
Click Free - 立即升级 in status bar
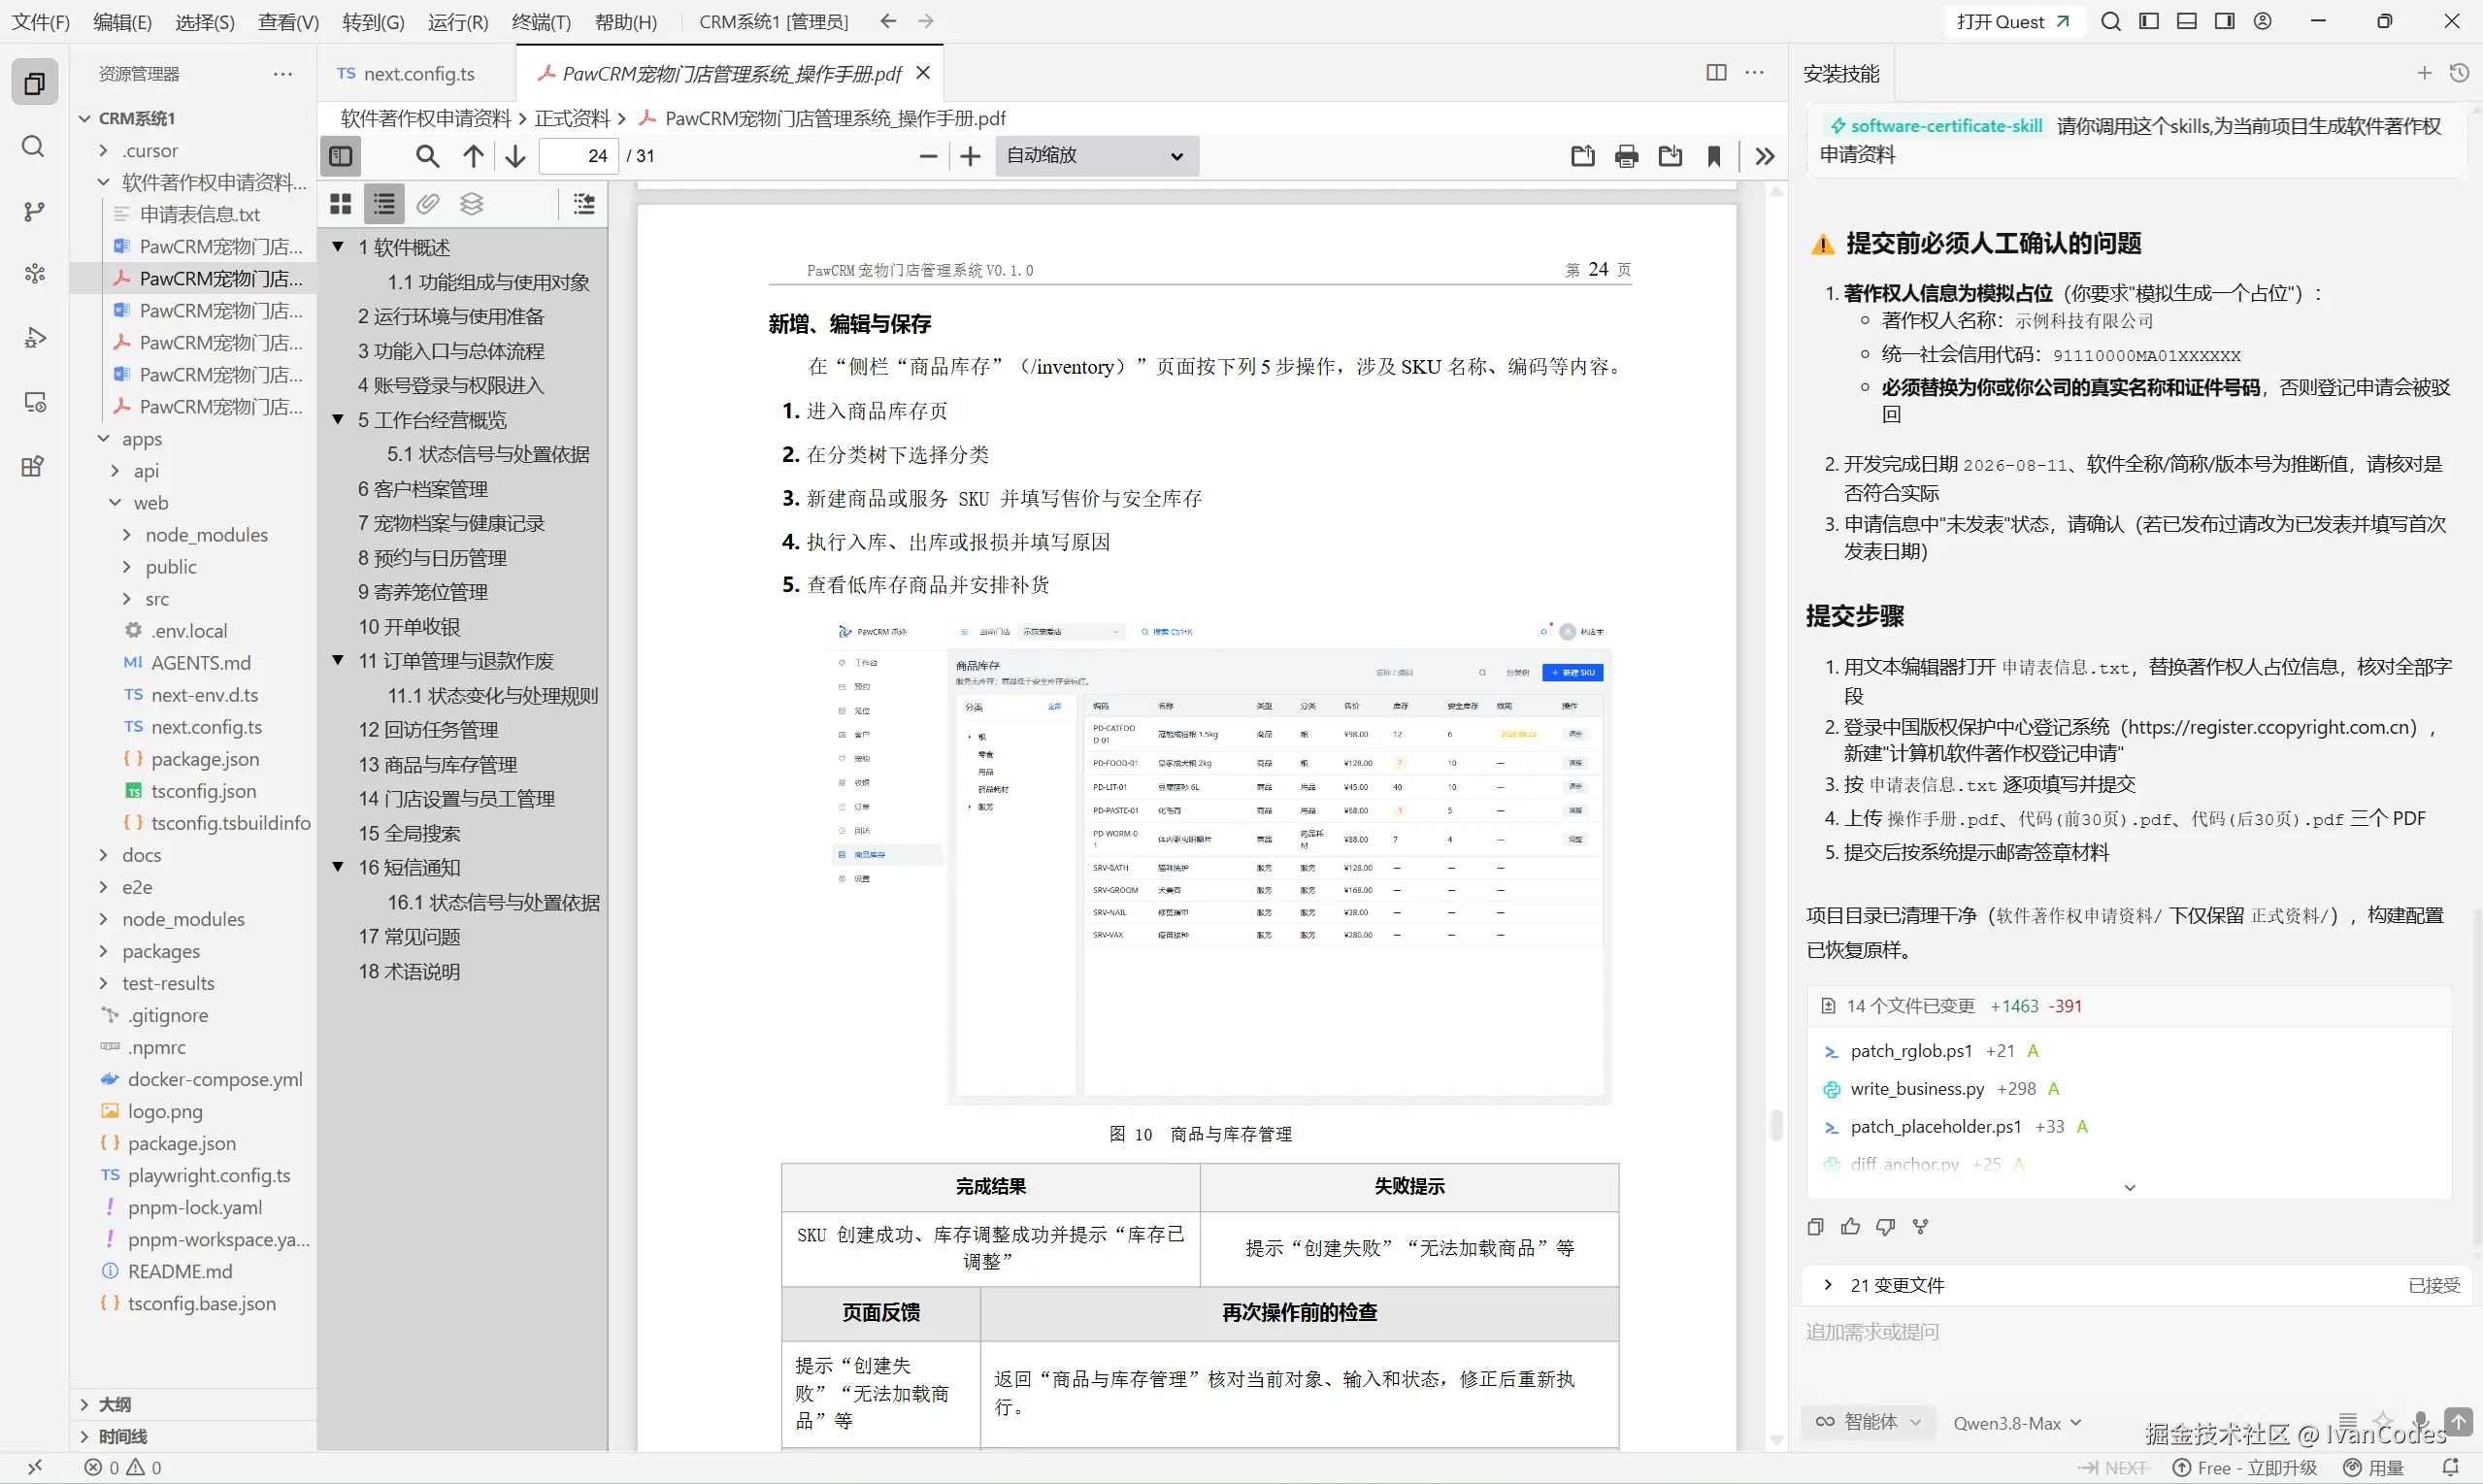tap(2246, 1468)
